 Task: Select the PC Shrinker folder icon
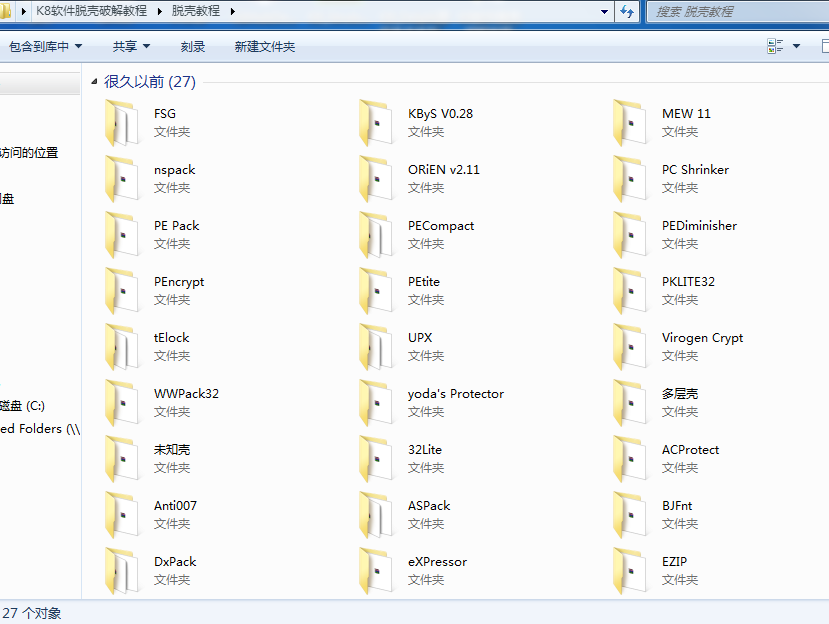(x=630, y=179)
